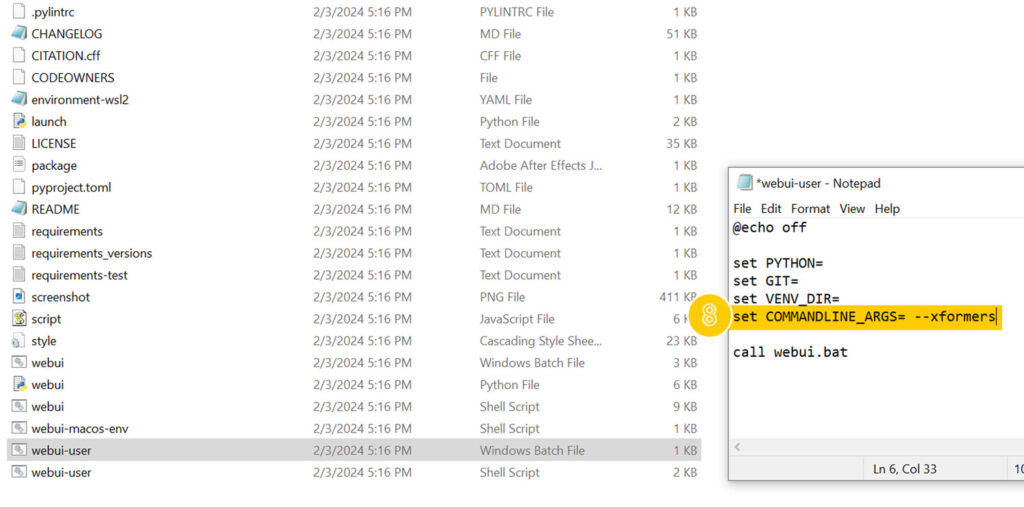Click the Notepad icon in title bar
The width and height of the screenshot is (1024, 507).
pos(744,183)
